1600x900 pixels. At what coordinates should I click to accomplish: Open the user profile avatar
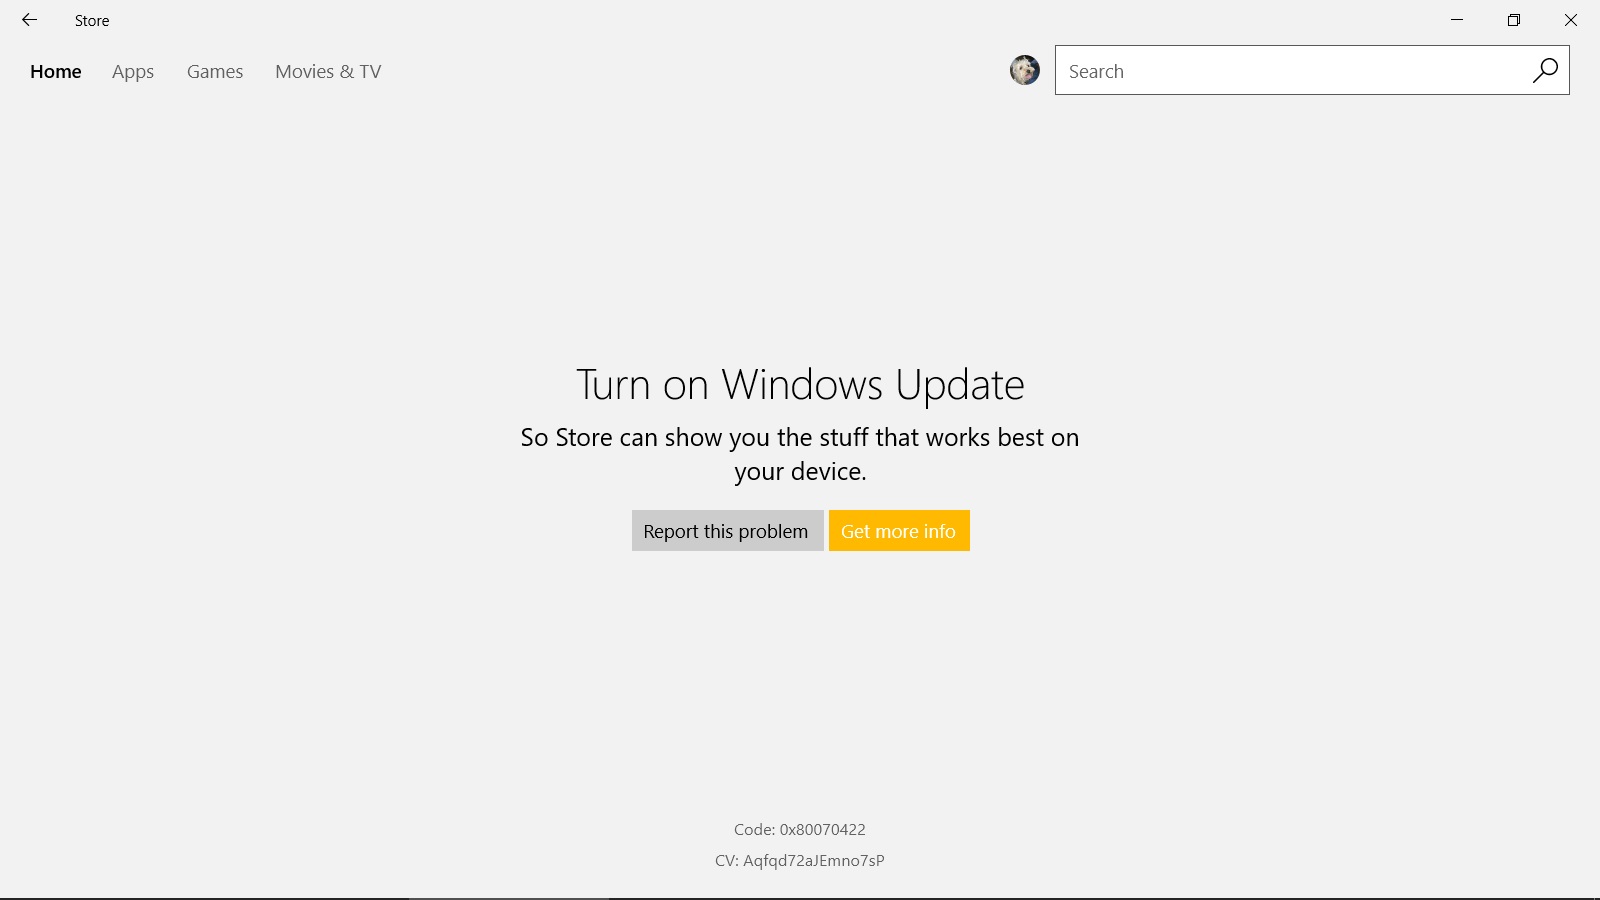tap(1024, 70)
